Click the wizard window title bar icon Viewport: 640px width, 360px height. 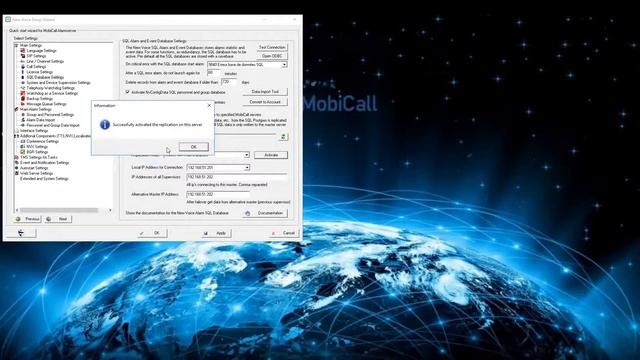[8, 19]
